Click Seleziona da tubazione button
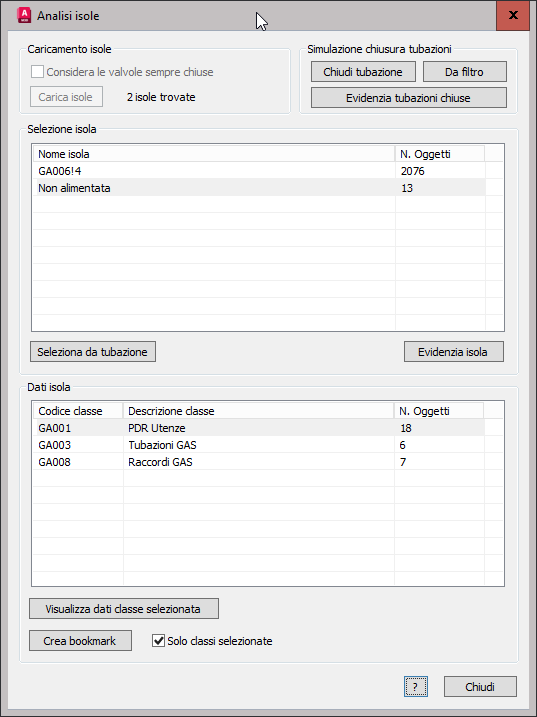This screenshot has height=717, width=537. pyautogui.click(x=93, y=352)
